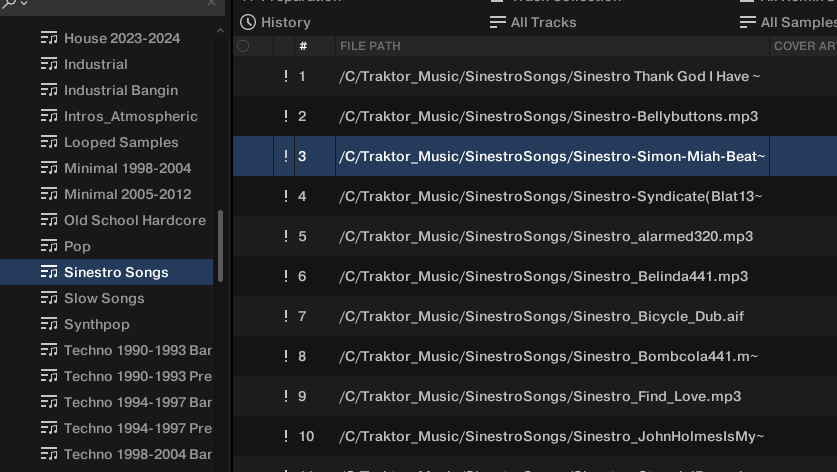Image resolution: width=837 pixels, height=472 pixels.
Task: Click the Techno 1998-2004 Bar playlist icon
Action: click(49, 454)
